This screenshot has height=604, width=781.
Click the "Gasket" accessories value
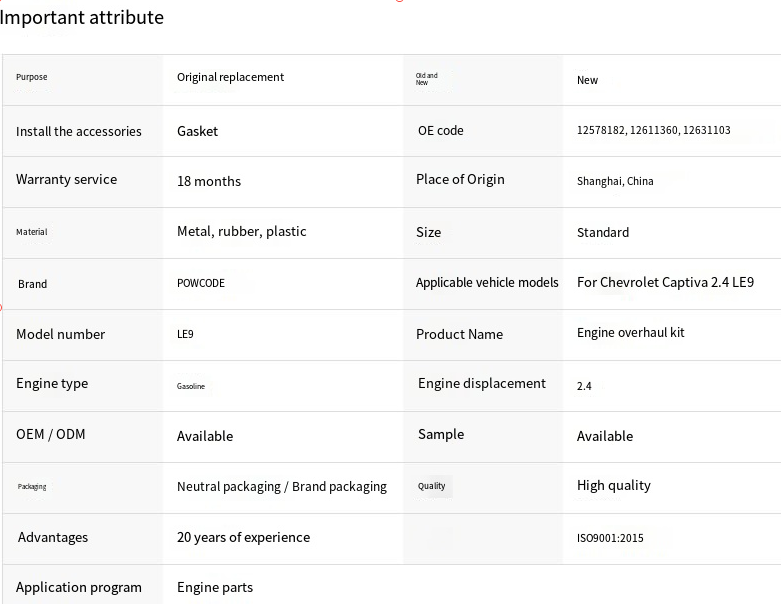(197, 131)
